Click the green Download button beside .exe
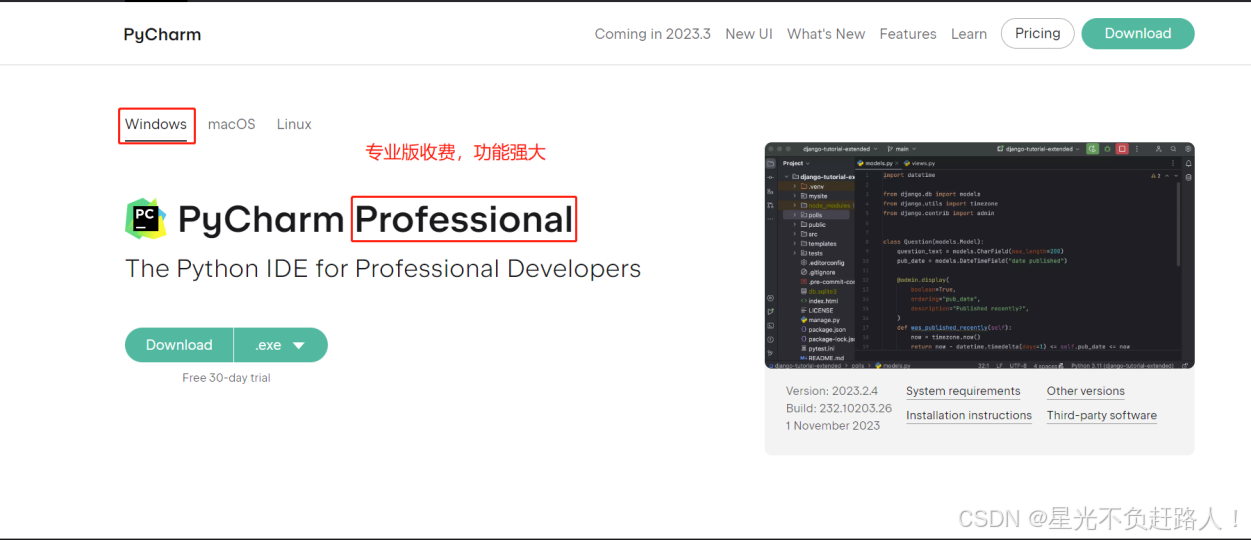This screenshot has height=540, width=1251. pyautogui.click(x=179, y=345)
